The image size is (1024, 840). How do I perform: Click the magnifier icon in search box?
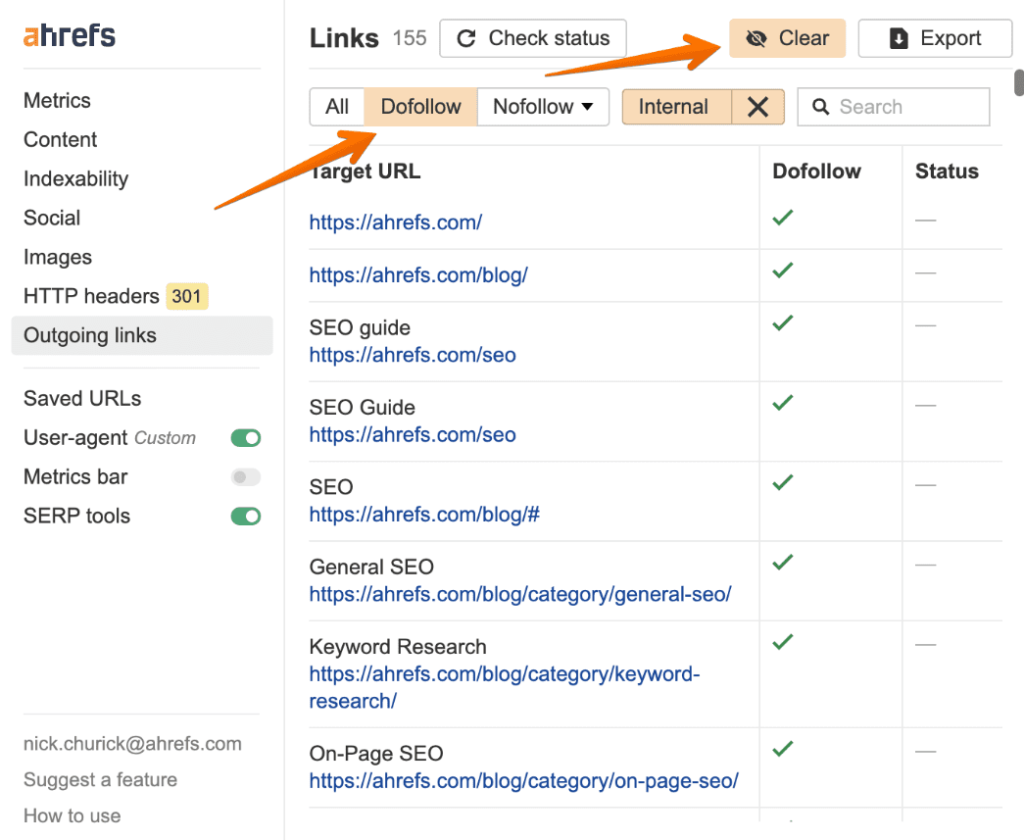tap(821, 106)
